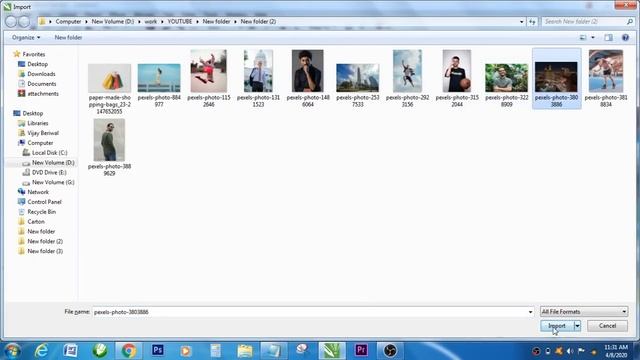This screenshot has width=640, height=360.
Task: Open view options dropdown arrow
Action: pyautogui.click(x=593, y=38)
